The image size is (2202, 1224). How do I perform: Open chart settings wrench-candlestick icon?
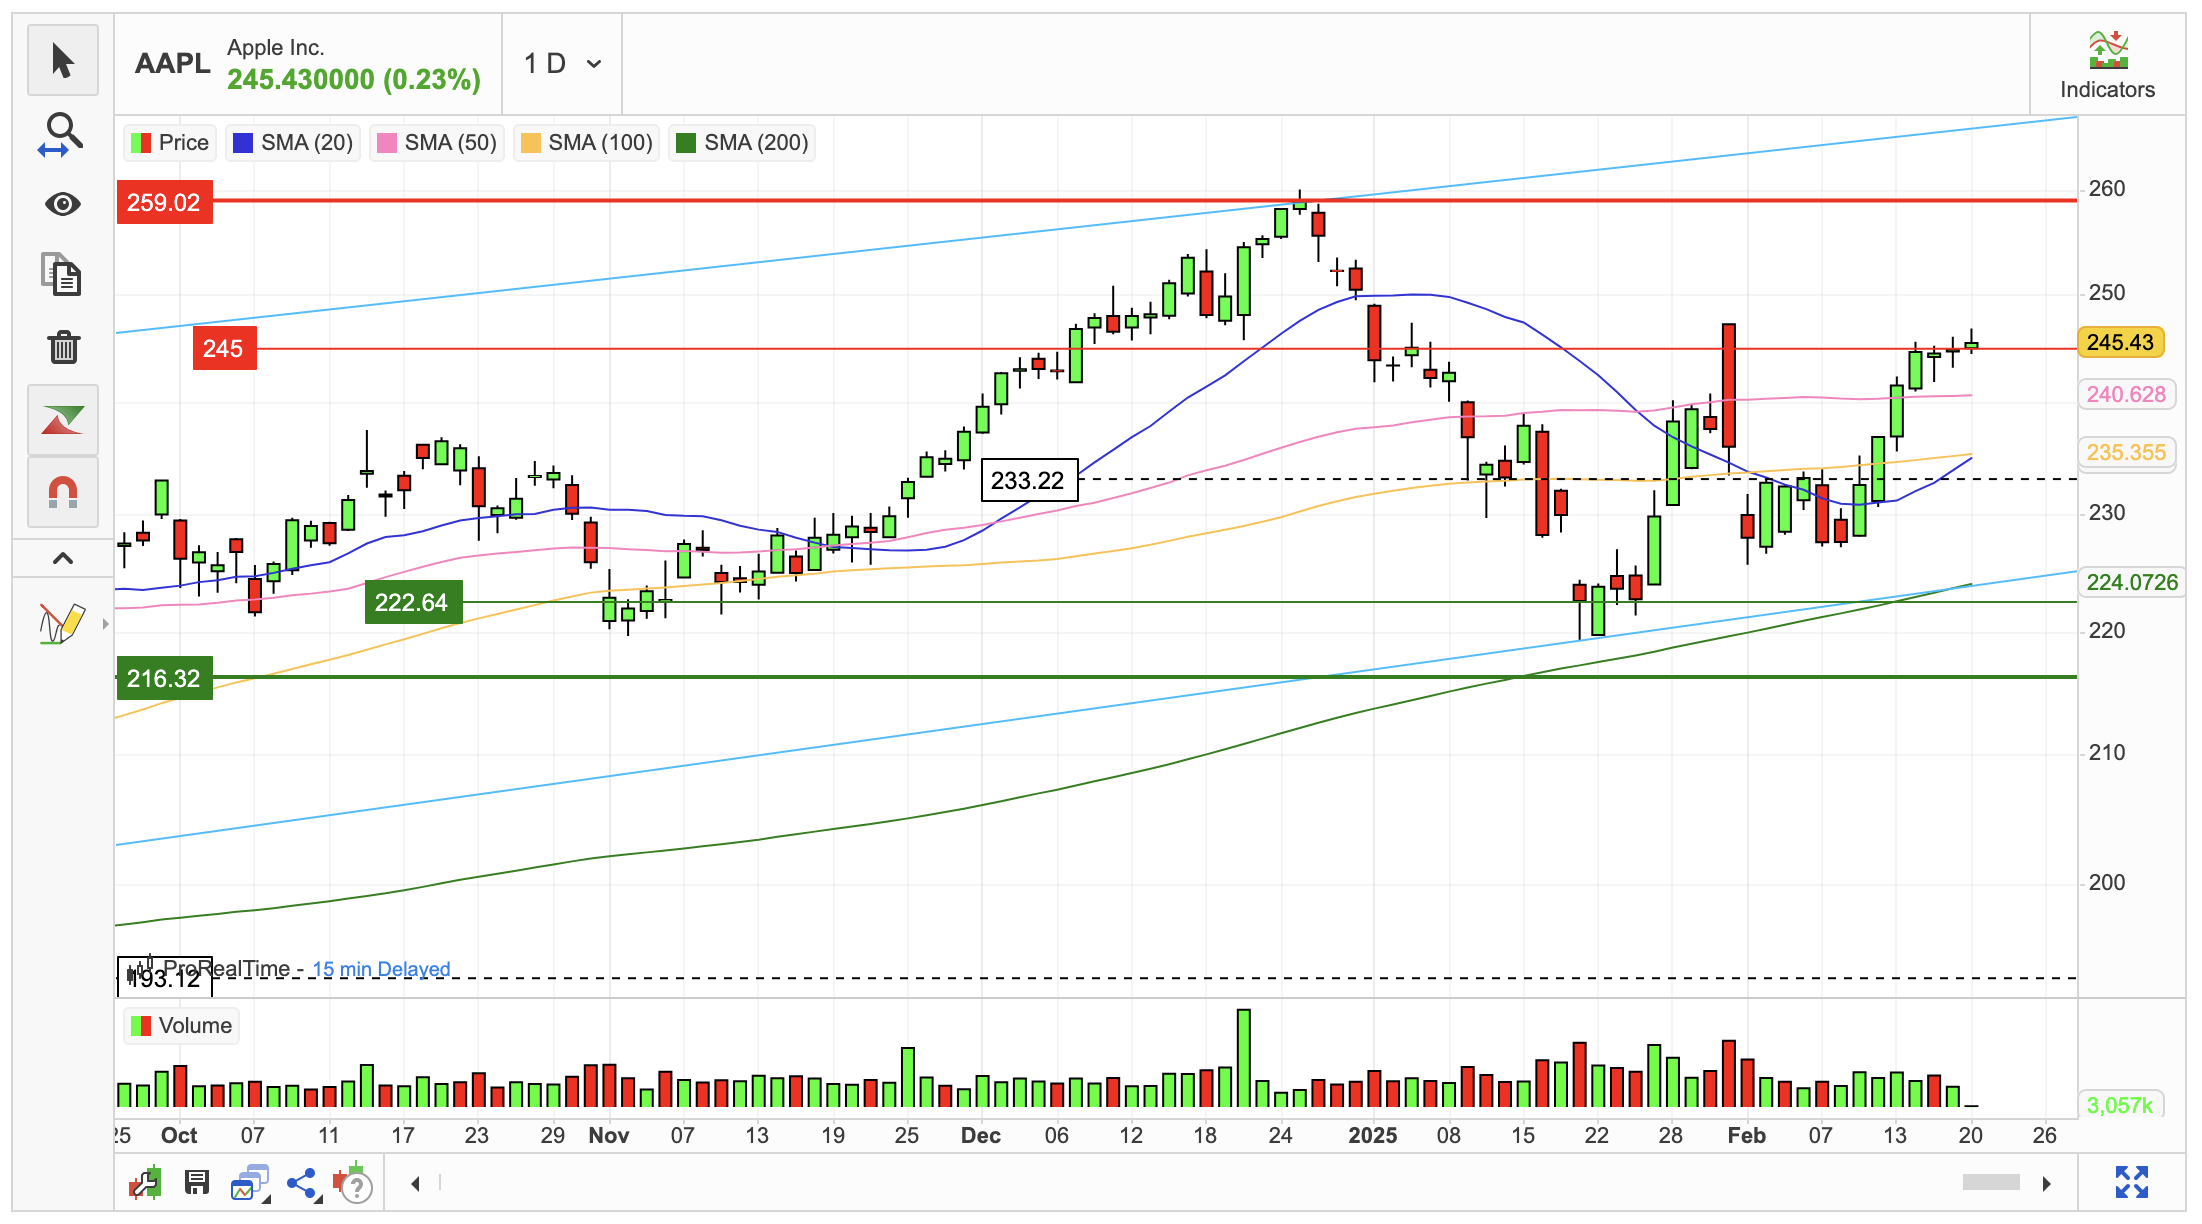(x=145, y=1184)
